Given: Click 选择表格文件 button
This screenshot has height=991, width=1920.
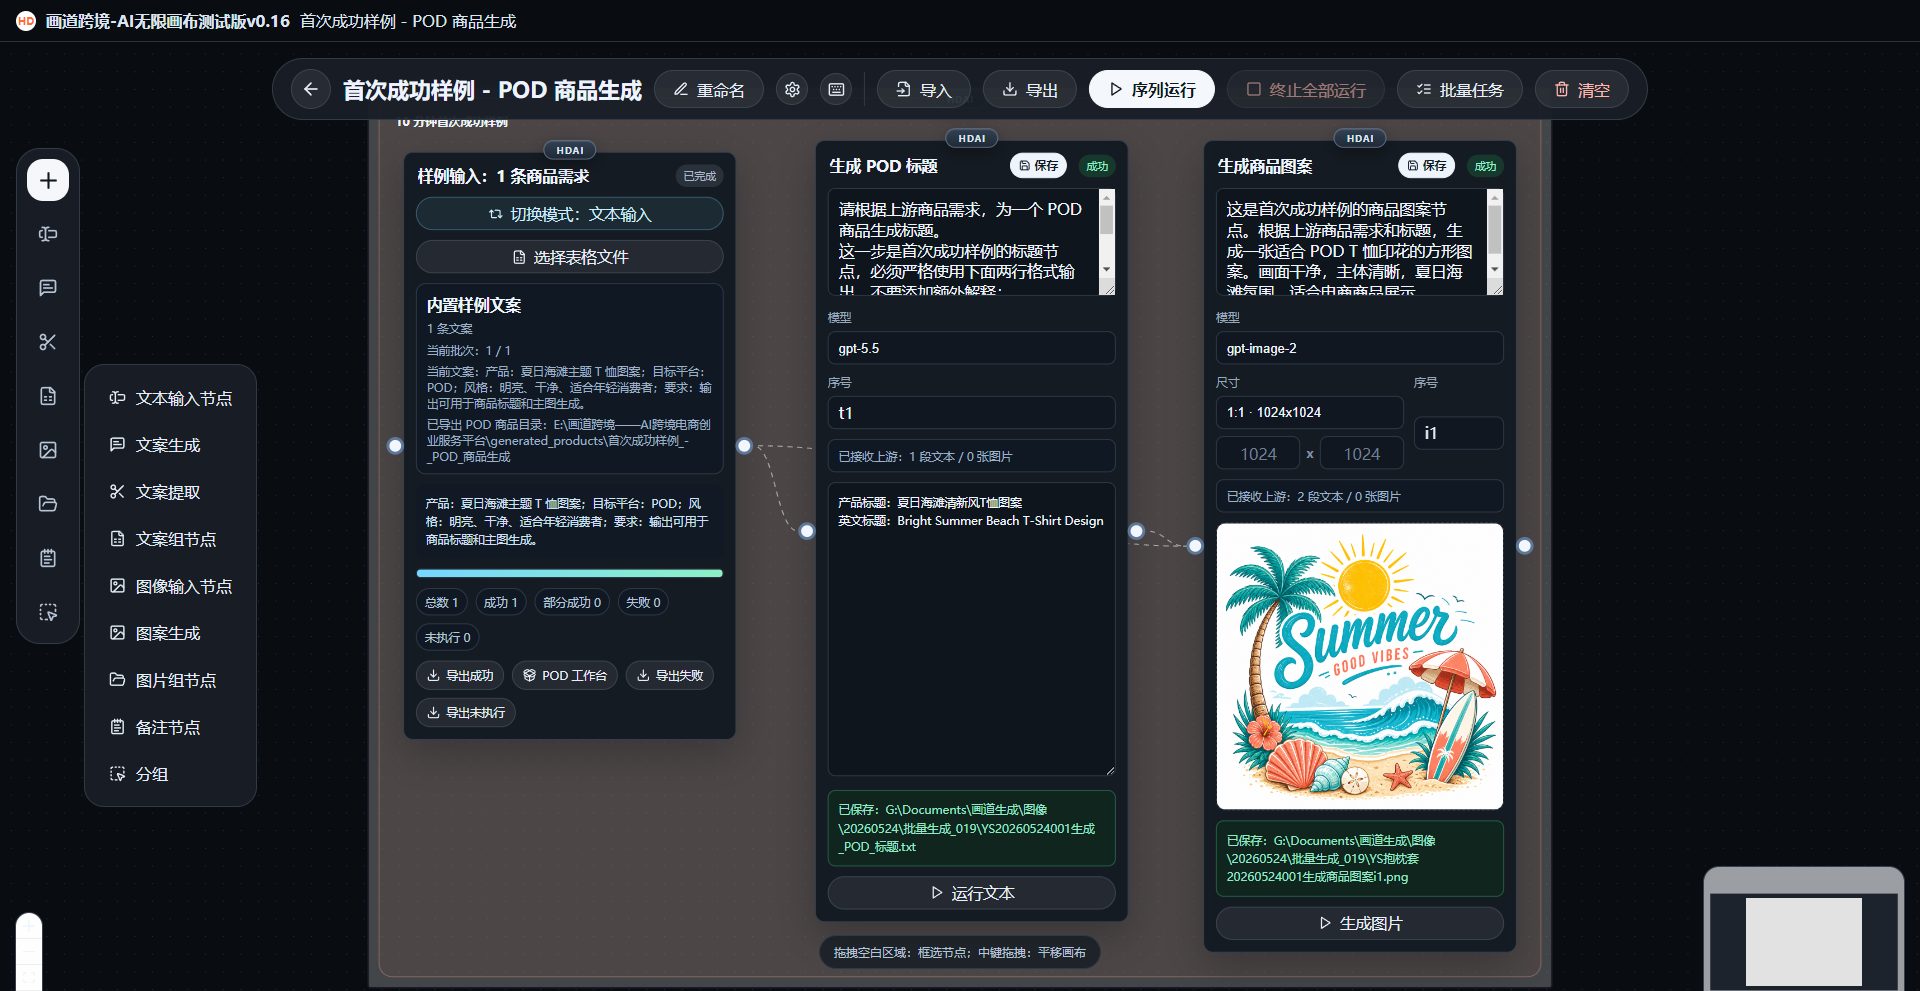Looking at the screenshot, I should [x=570, y=257].
